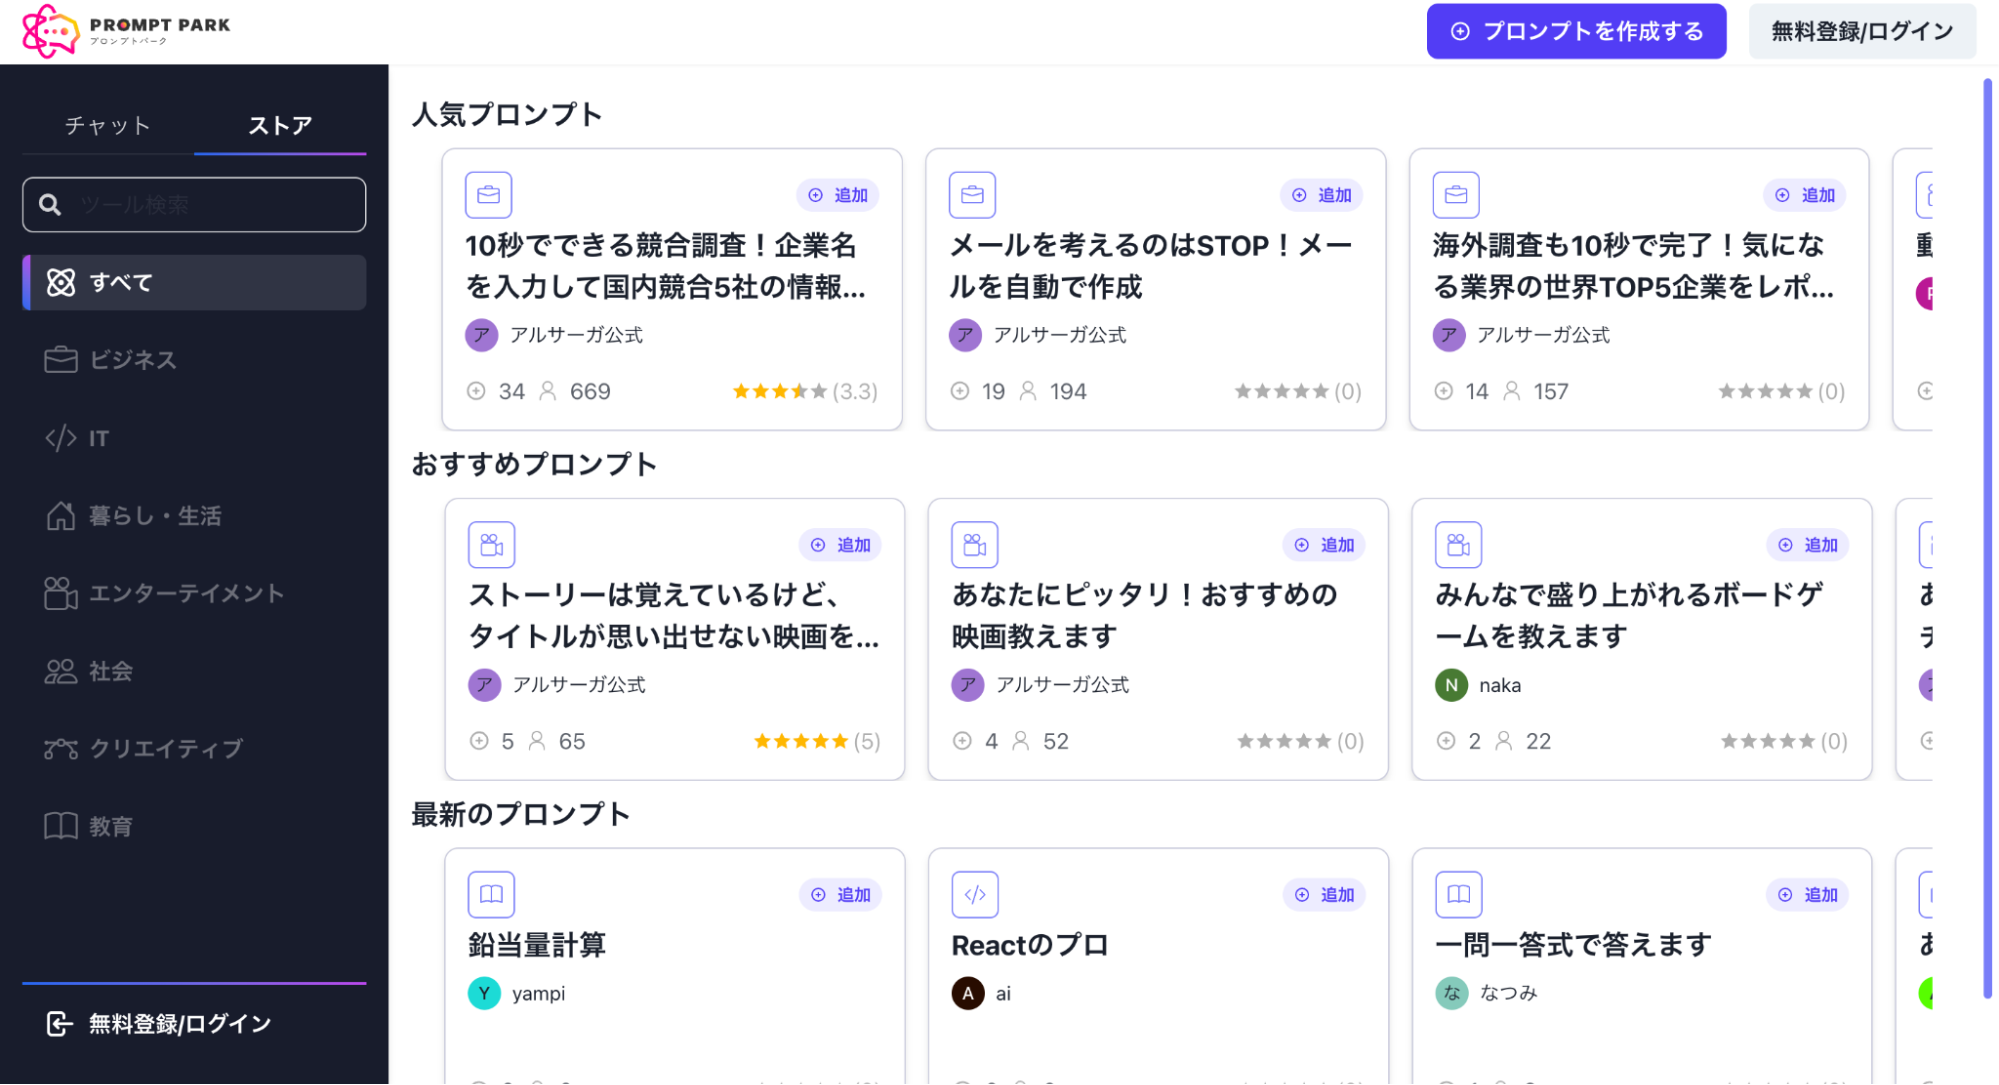Select the ストア tab
This screenshot has width=1999, height=1085.
[280, 126]
